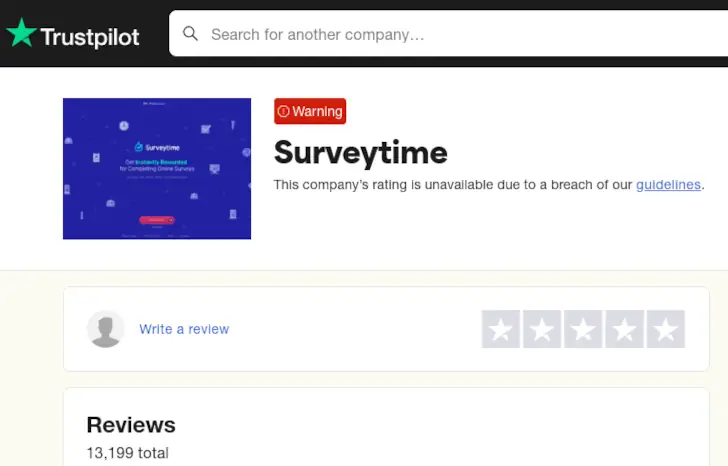This screenshot has height=466, width=728.
Task: Select the first rating star
Action: [500, 329]
